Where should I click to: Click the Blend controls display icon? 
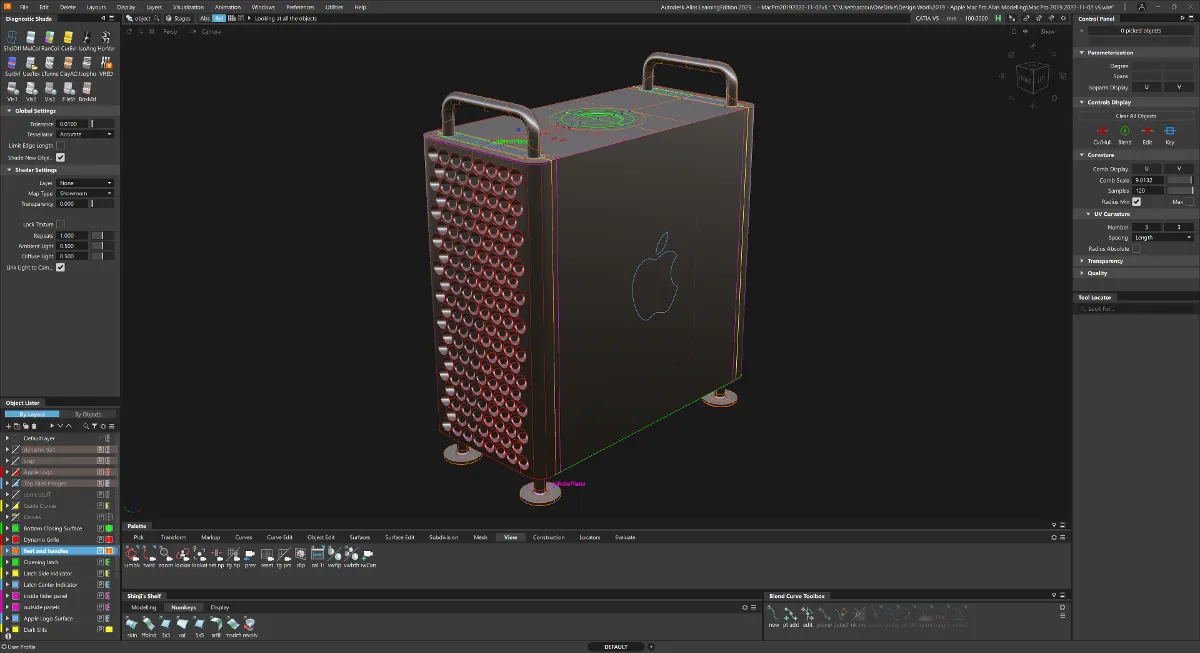click(1124, 132)
